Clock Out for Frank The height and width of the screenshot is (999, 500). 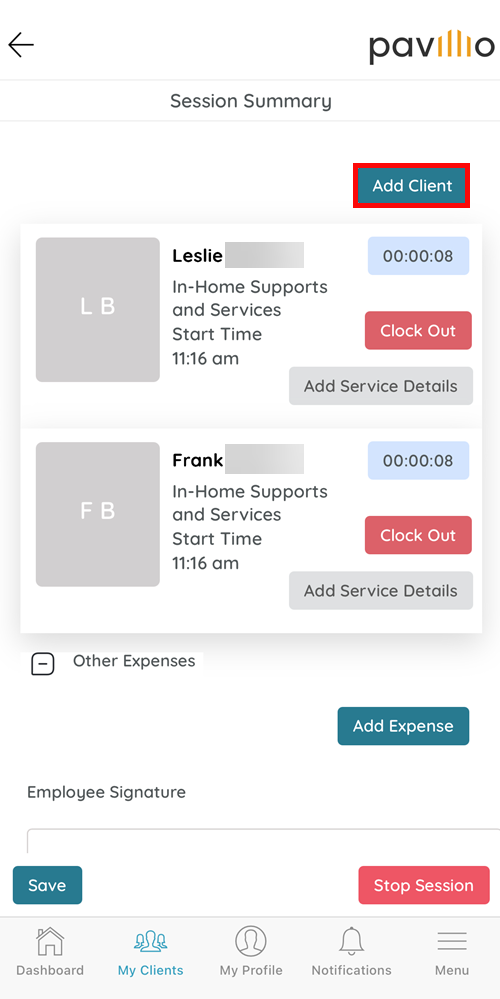[418, 535]
